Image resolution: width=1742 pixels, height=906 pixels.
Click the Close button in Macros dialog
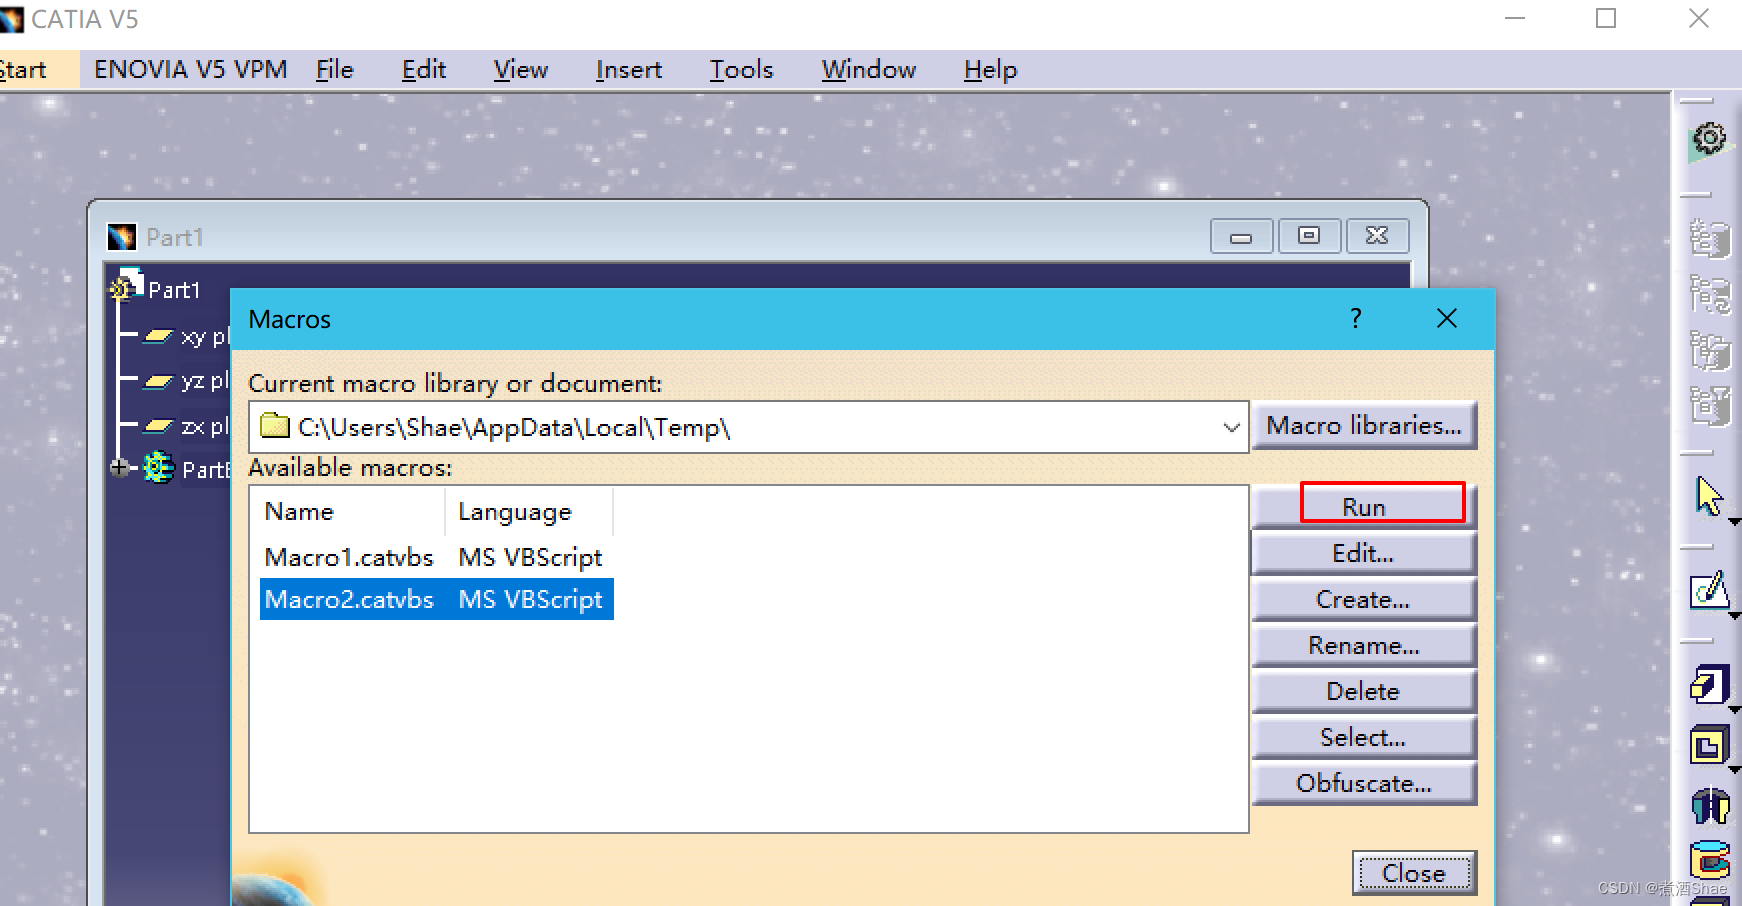1413,873
